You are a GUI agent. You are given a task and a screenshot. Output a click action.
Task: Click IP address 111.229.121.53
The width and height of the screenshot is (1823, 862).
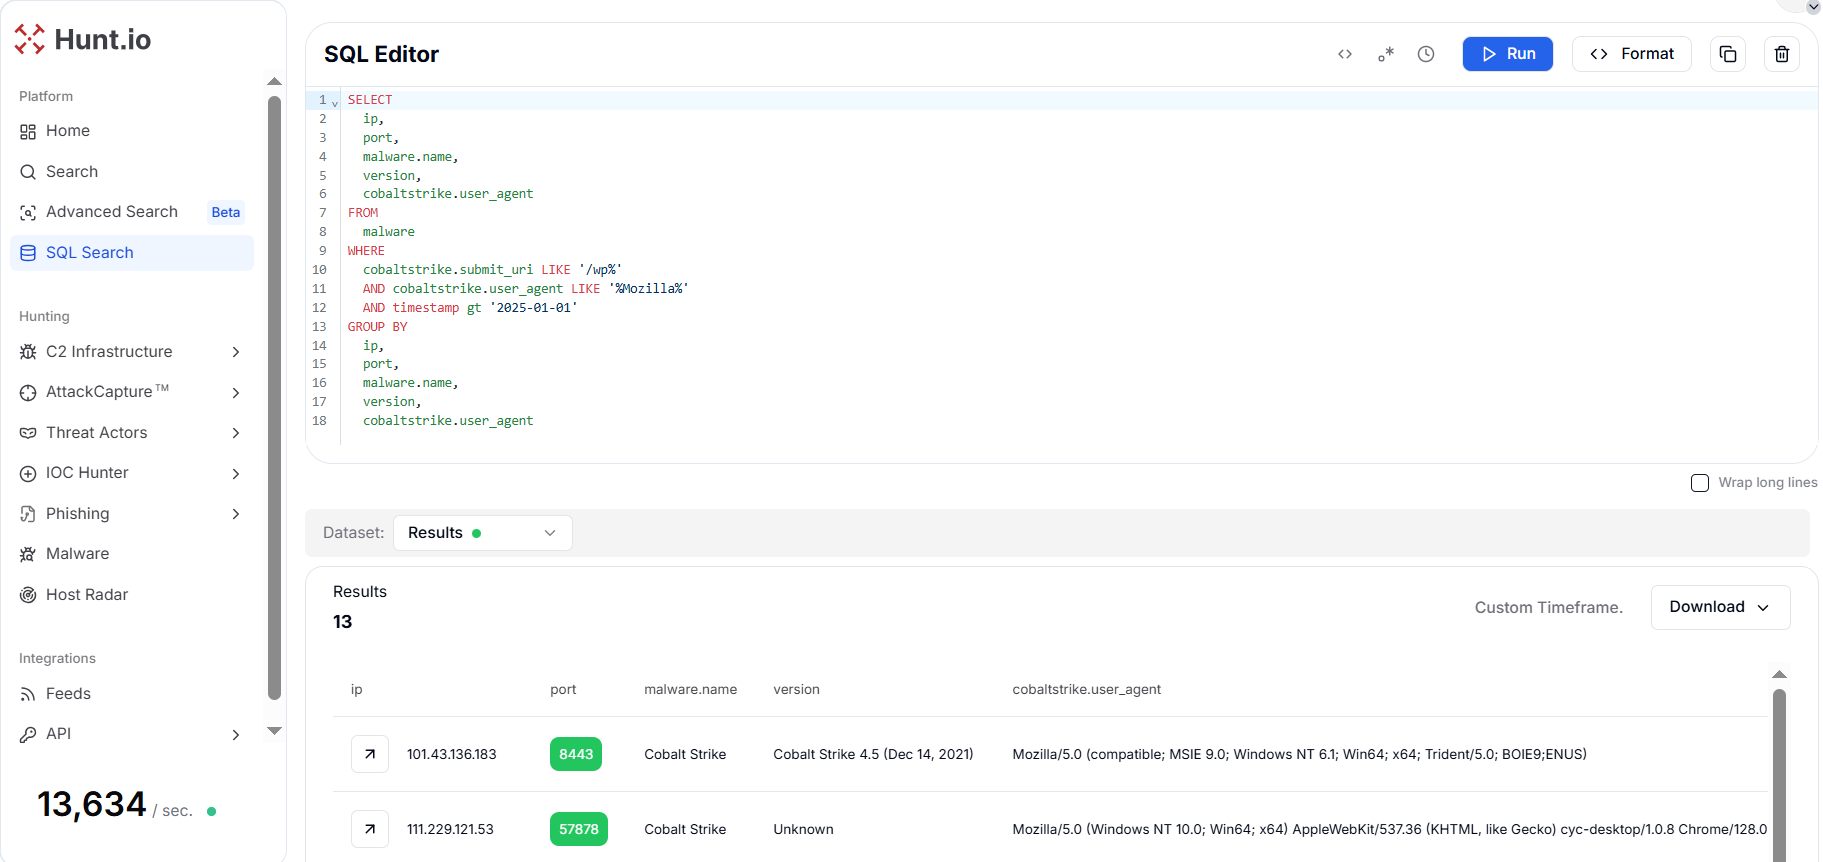(x=450, y=829)
